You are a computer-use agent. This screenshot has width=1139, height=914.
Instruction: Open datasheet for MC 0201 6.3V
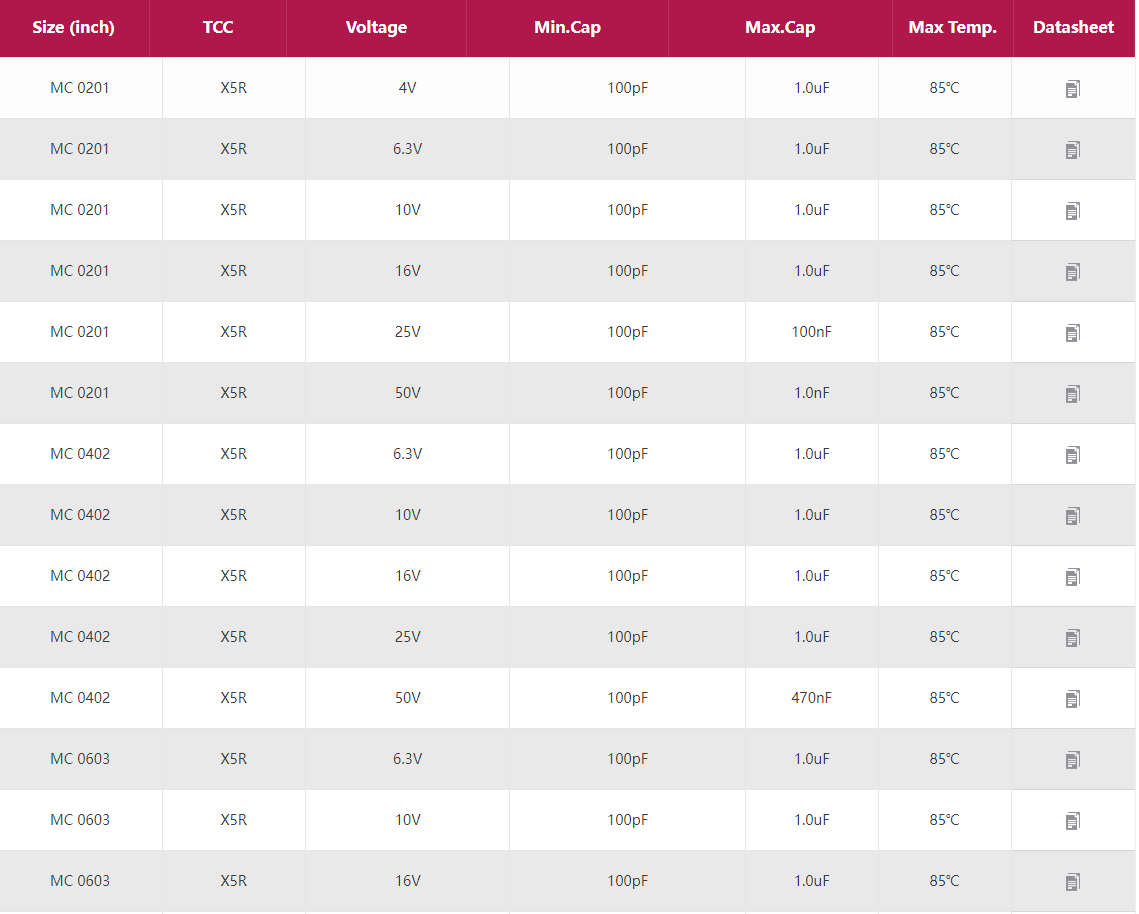coord(1072,150)
